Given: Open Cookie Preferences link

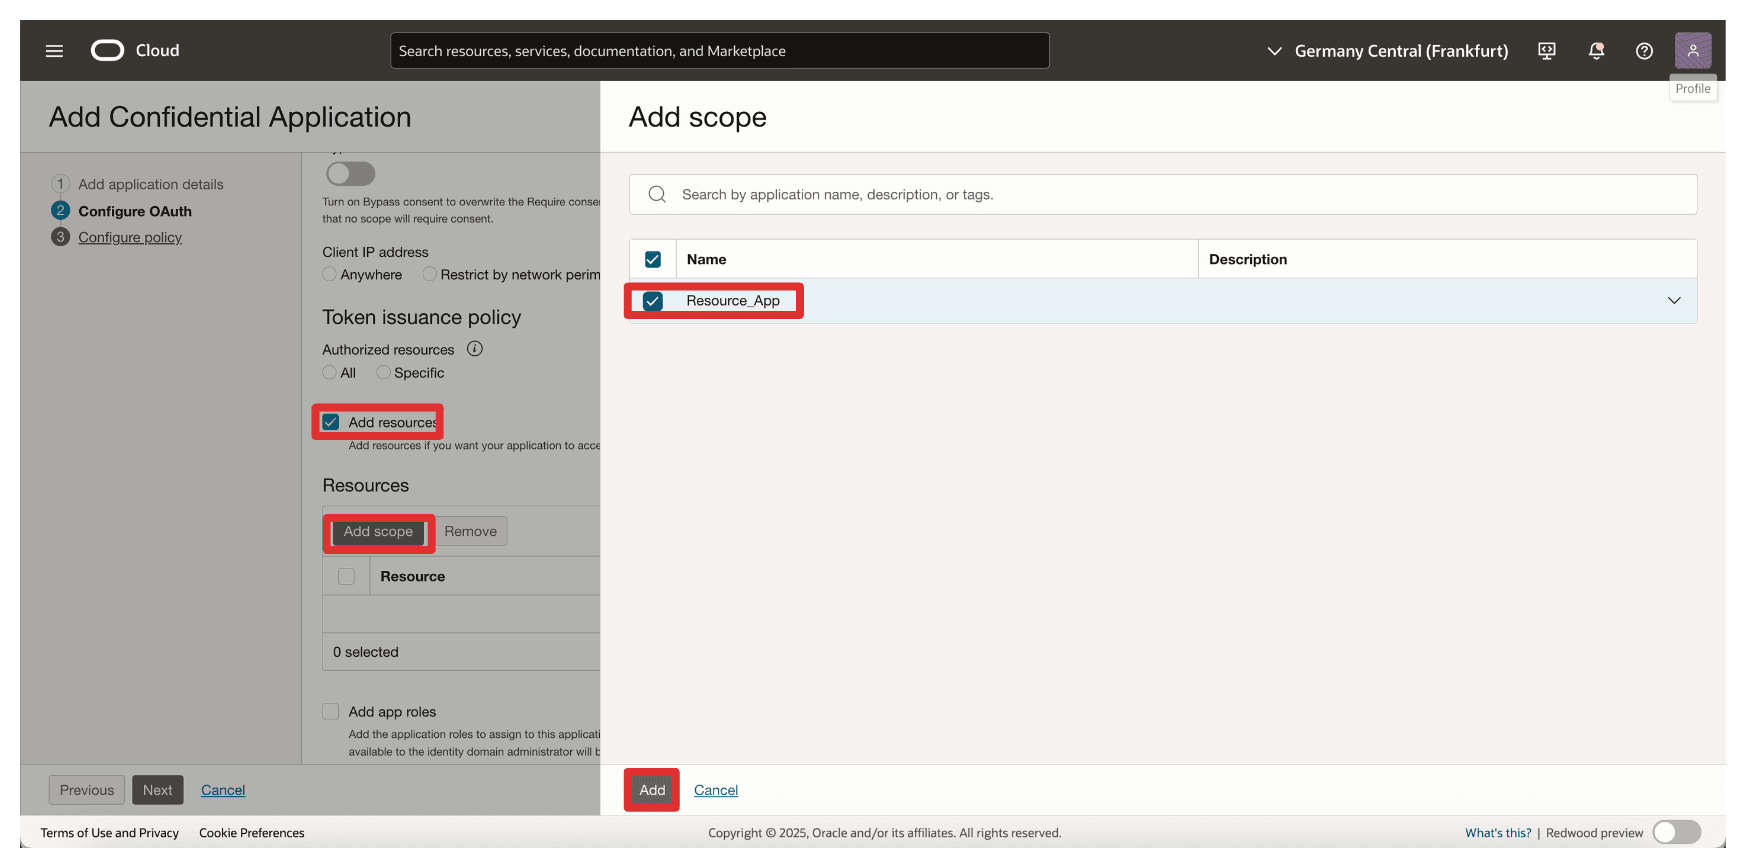Looking at the screenshot, I should (x=252, y=833).
